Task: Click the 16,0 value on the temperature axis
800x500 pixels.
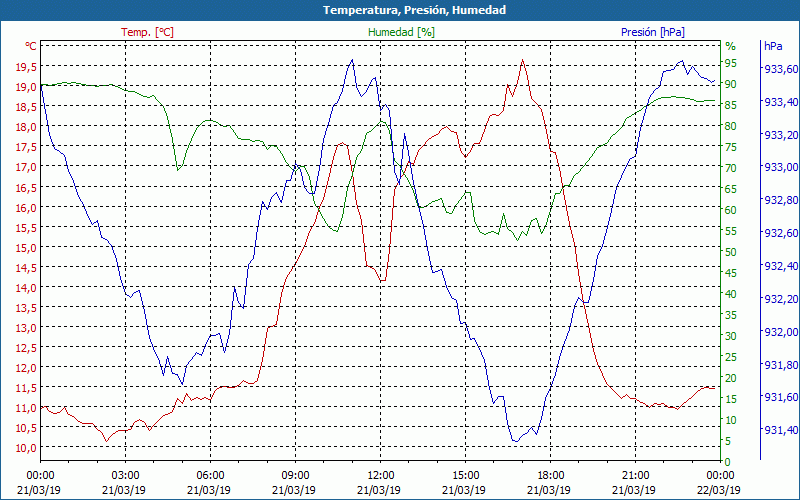Action: [24, 208]
